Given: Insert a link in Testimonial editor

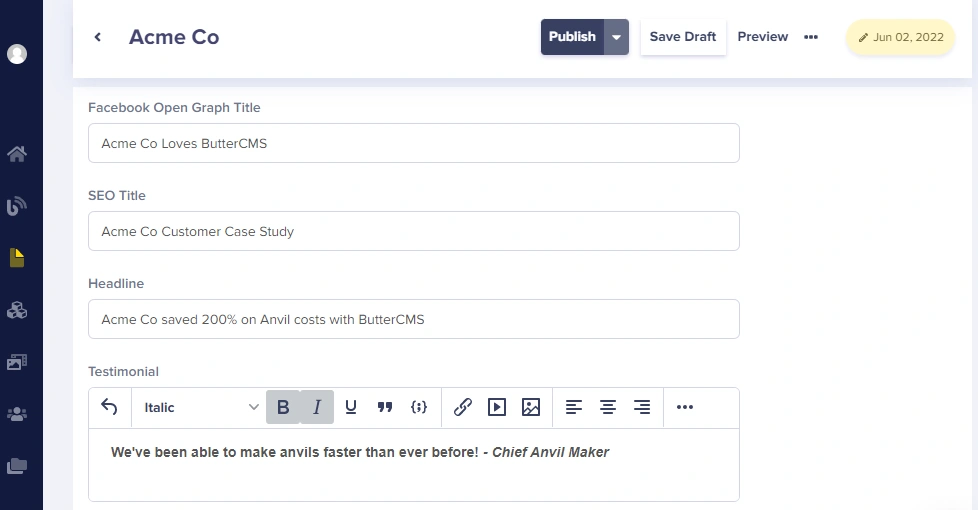Looking at the screenshot, I should click(463, 407).
